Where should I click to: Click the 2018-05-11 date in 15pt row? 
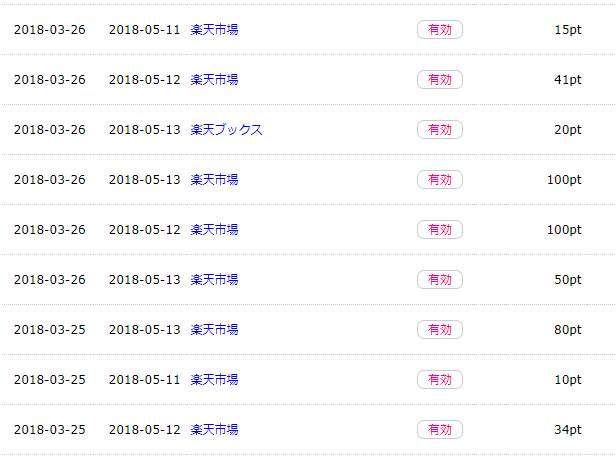[144, 30]
